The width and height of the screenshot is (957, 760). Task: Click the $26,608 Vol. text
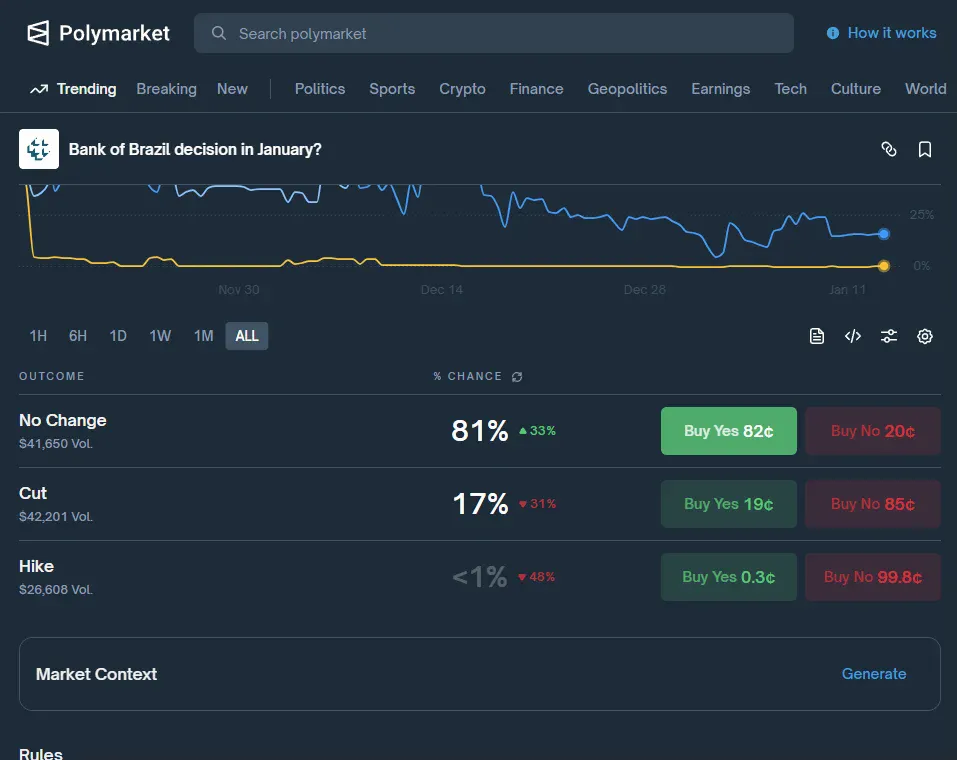(x=56, y=590)
